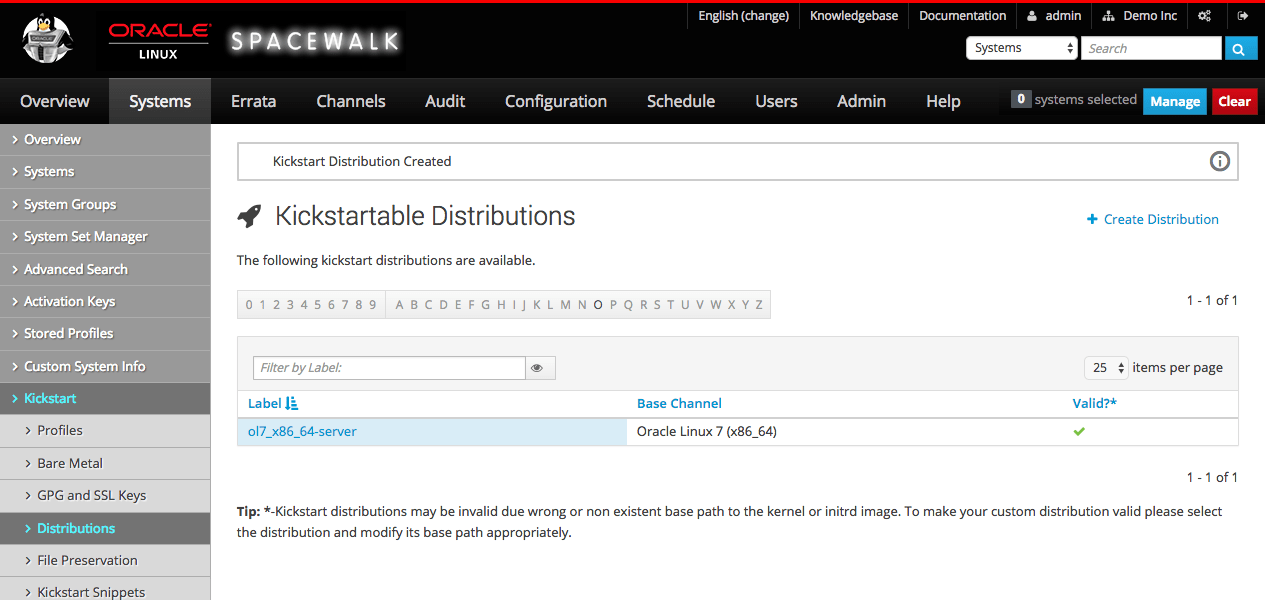
Task: Click the Valid?* column header
Action: pyautogui.click(x=1094, y=403)
